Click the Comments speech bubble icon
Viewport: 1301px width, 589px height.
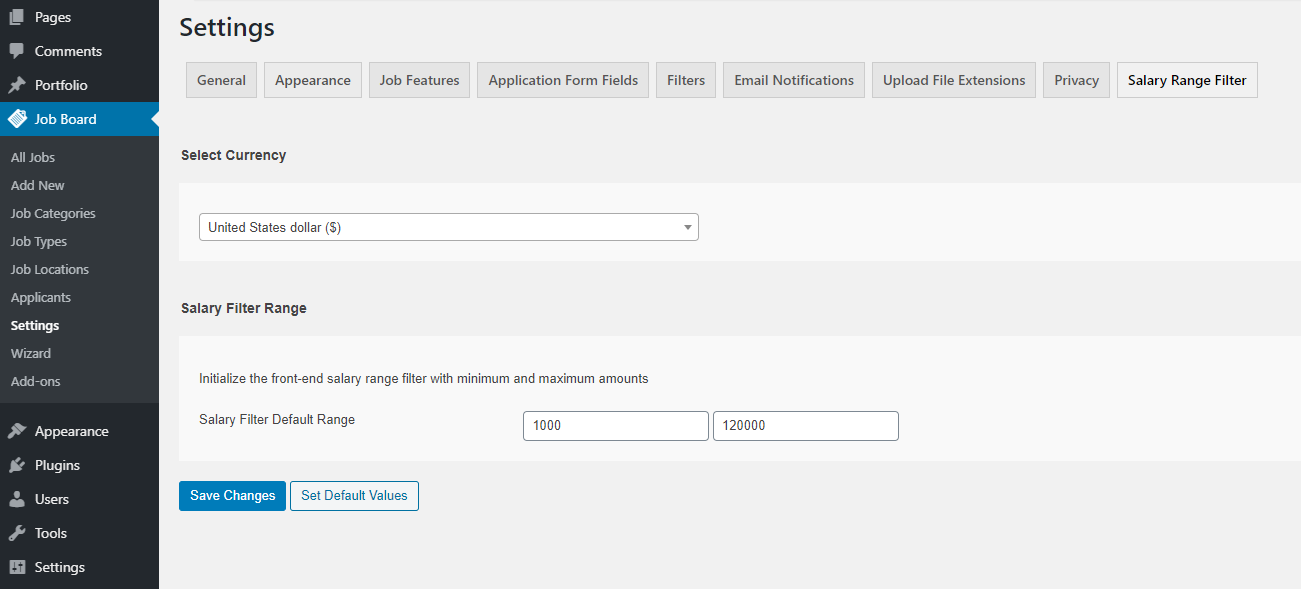(18, 50)
